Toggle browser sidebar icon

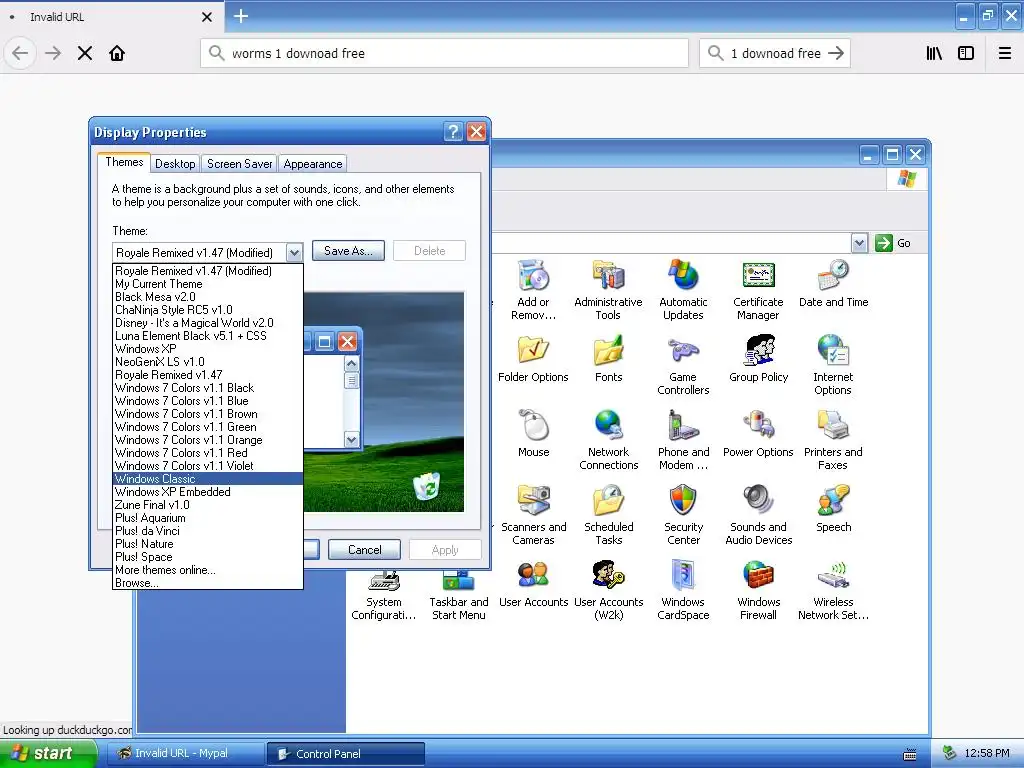point(966,53)
